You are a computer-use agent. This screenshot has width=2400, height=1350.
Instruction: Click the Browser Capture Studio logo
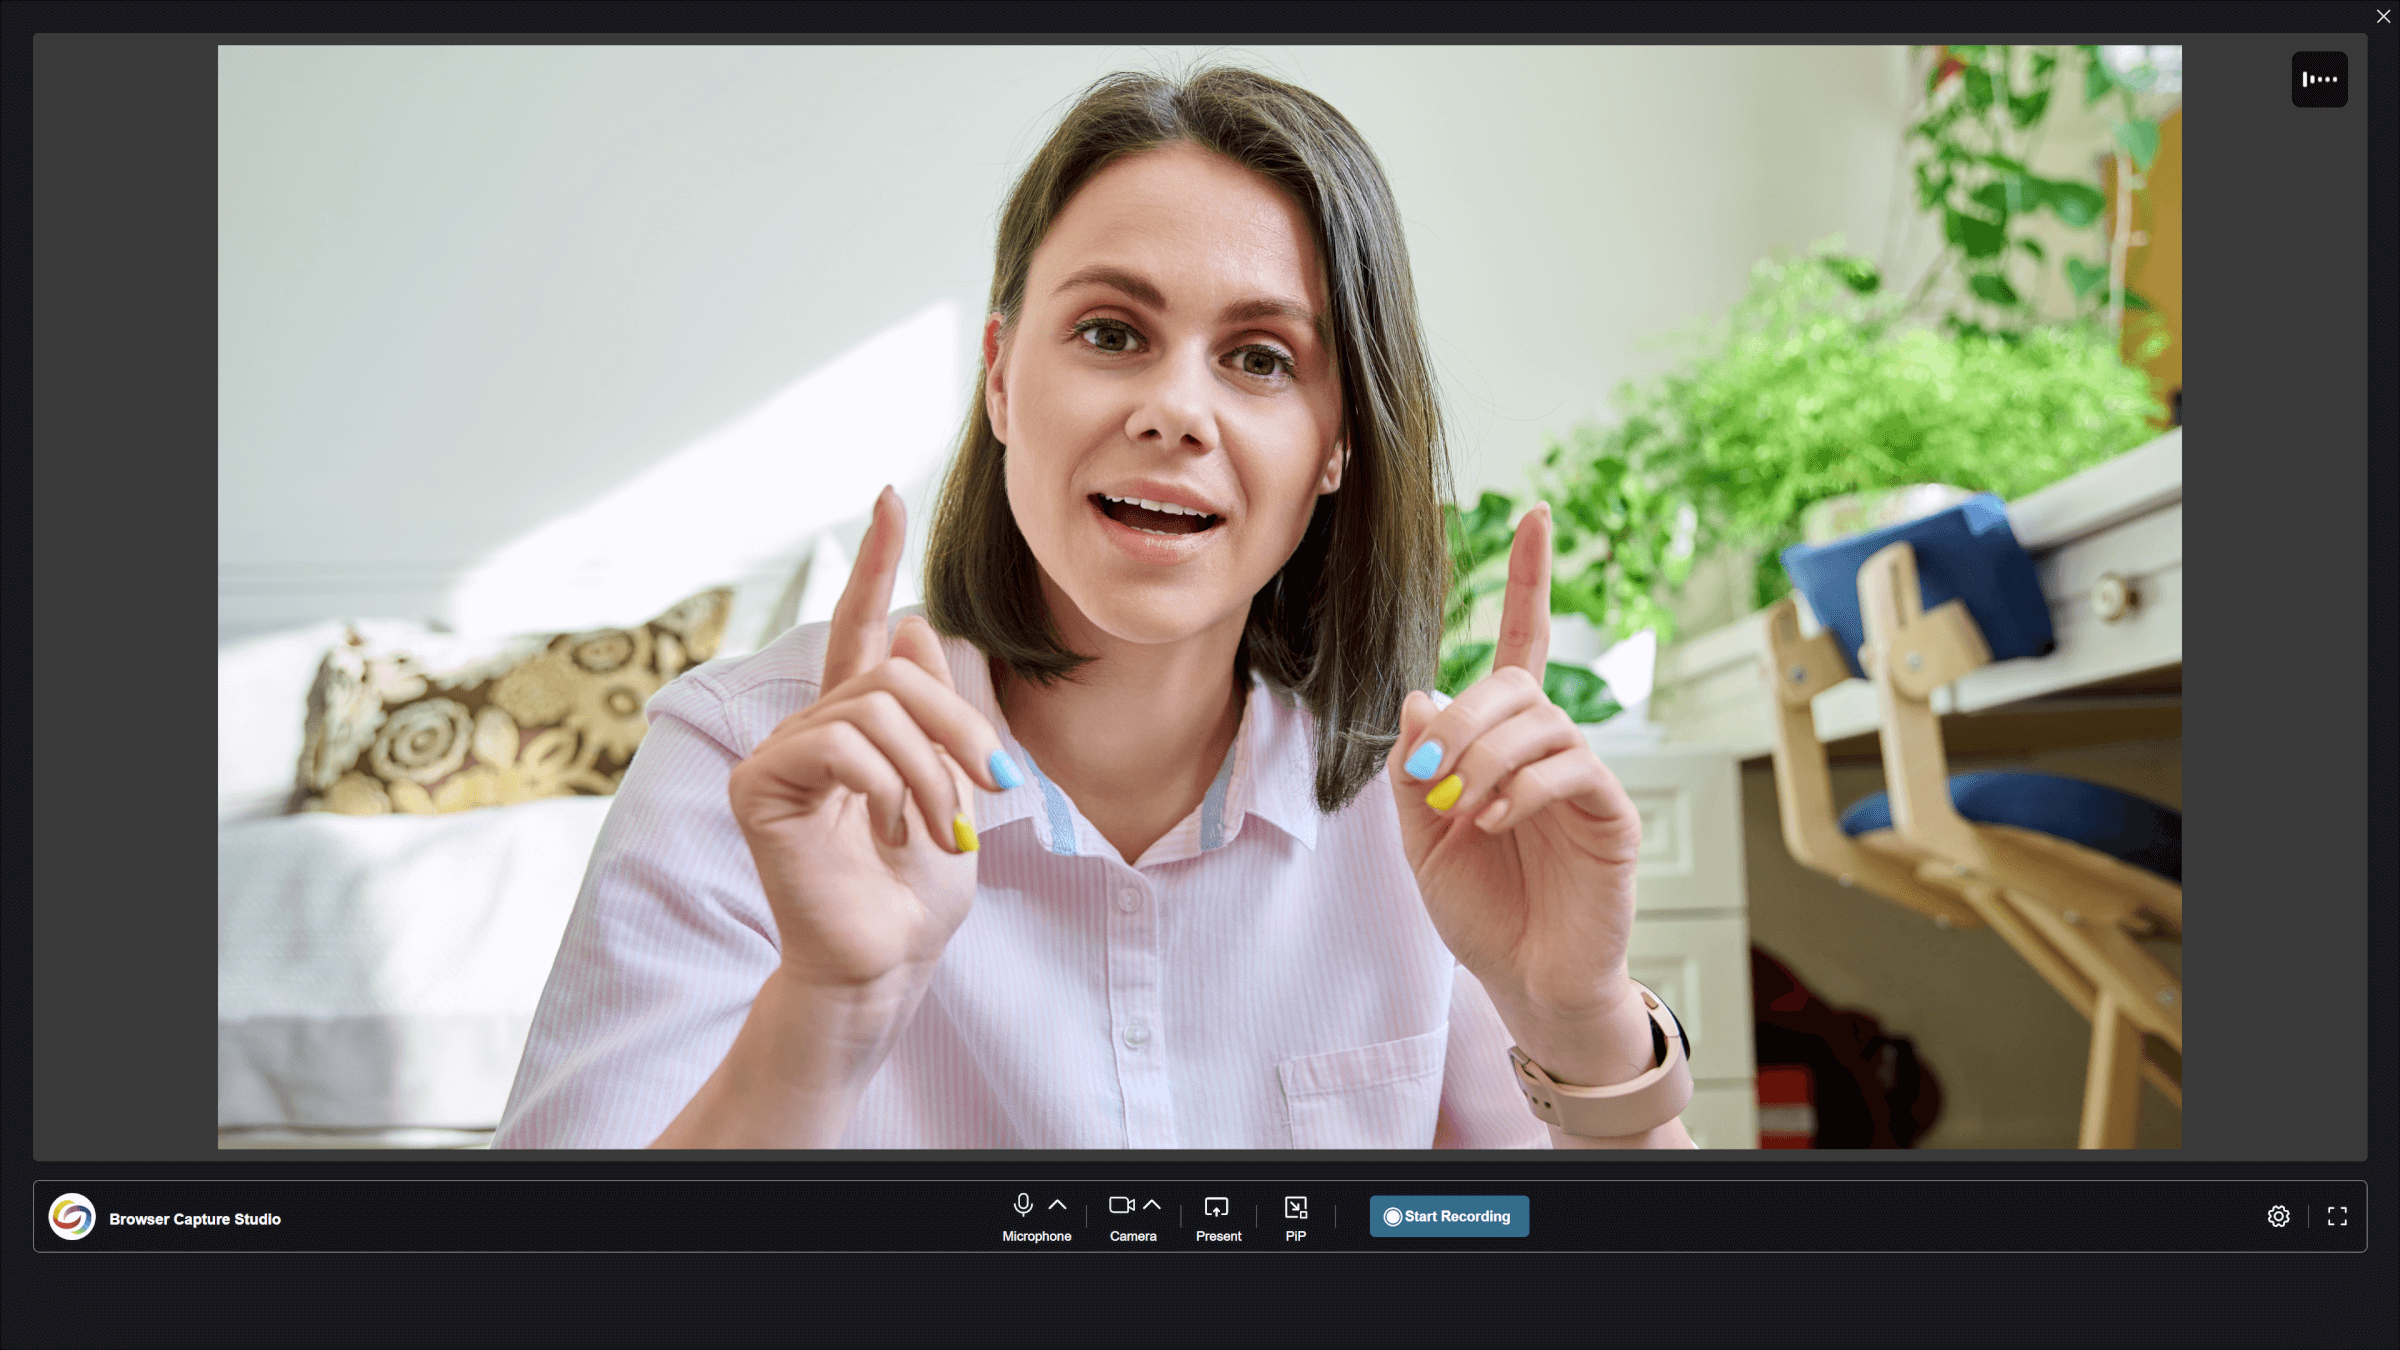[x=73, y=1218]
